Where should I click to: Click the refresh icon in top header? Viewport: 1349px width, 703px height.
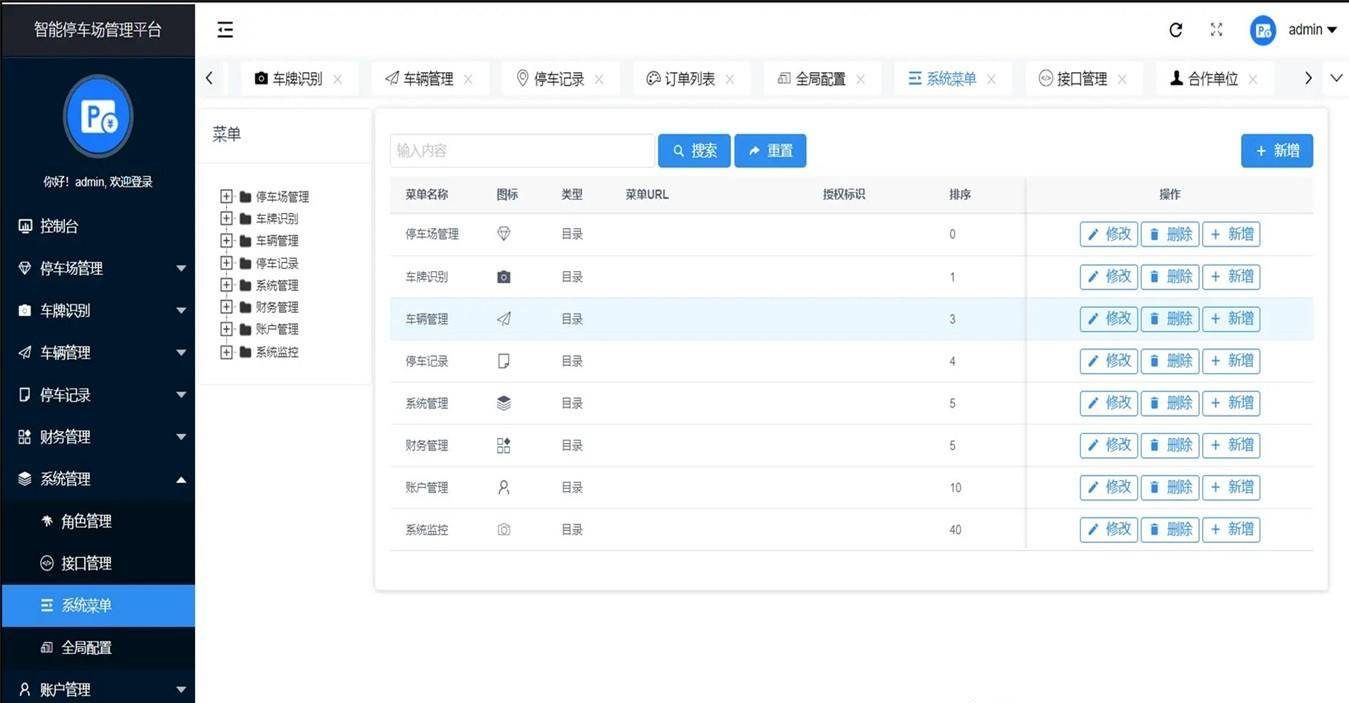(1176, 30)
